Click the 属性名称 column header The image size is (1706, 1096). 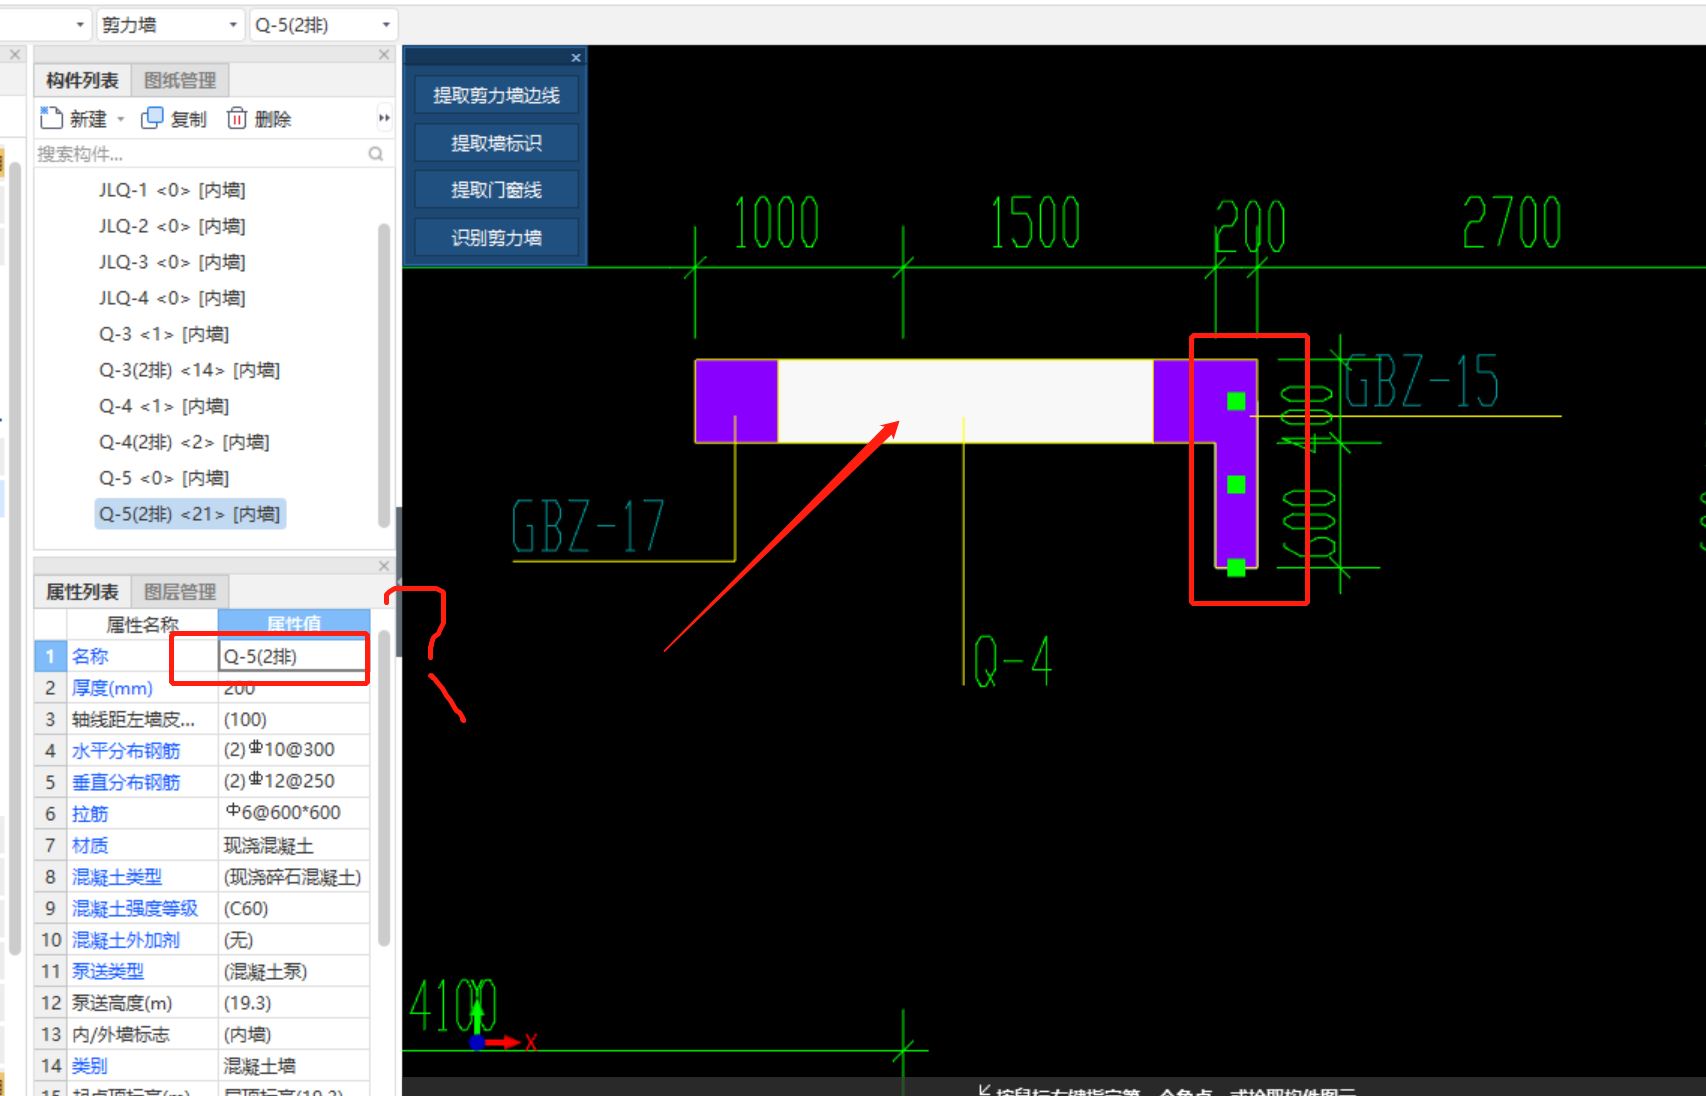(142, 624)
